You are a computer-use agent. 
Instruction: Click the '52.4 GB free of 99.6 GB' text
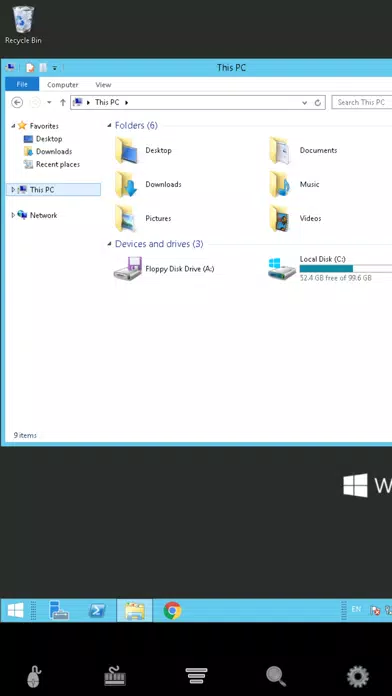pos(336,278)
